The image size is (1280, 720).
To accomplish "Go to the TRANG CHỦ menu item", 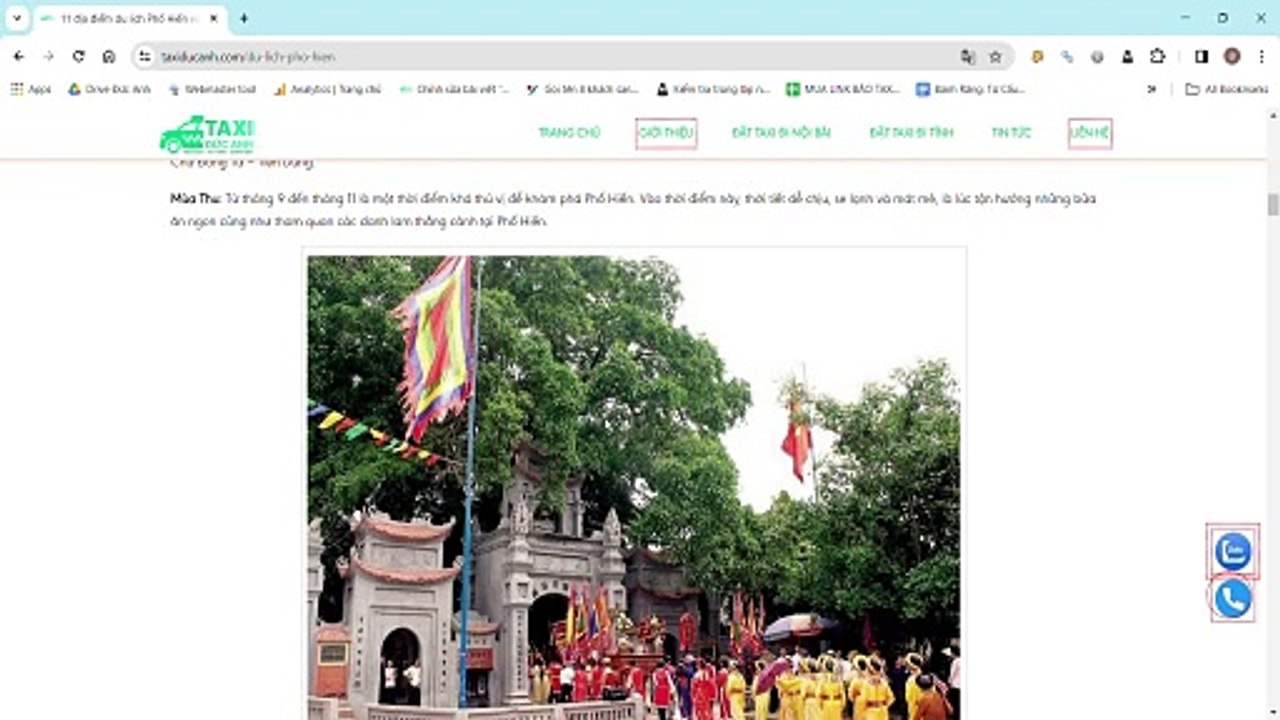I will [x=569, y=133].
